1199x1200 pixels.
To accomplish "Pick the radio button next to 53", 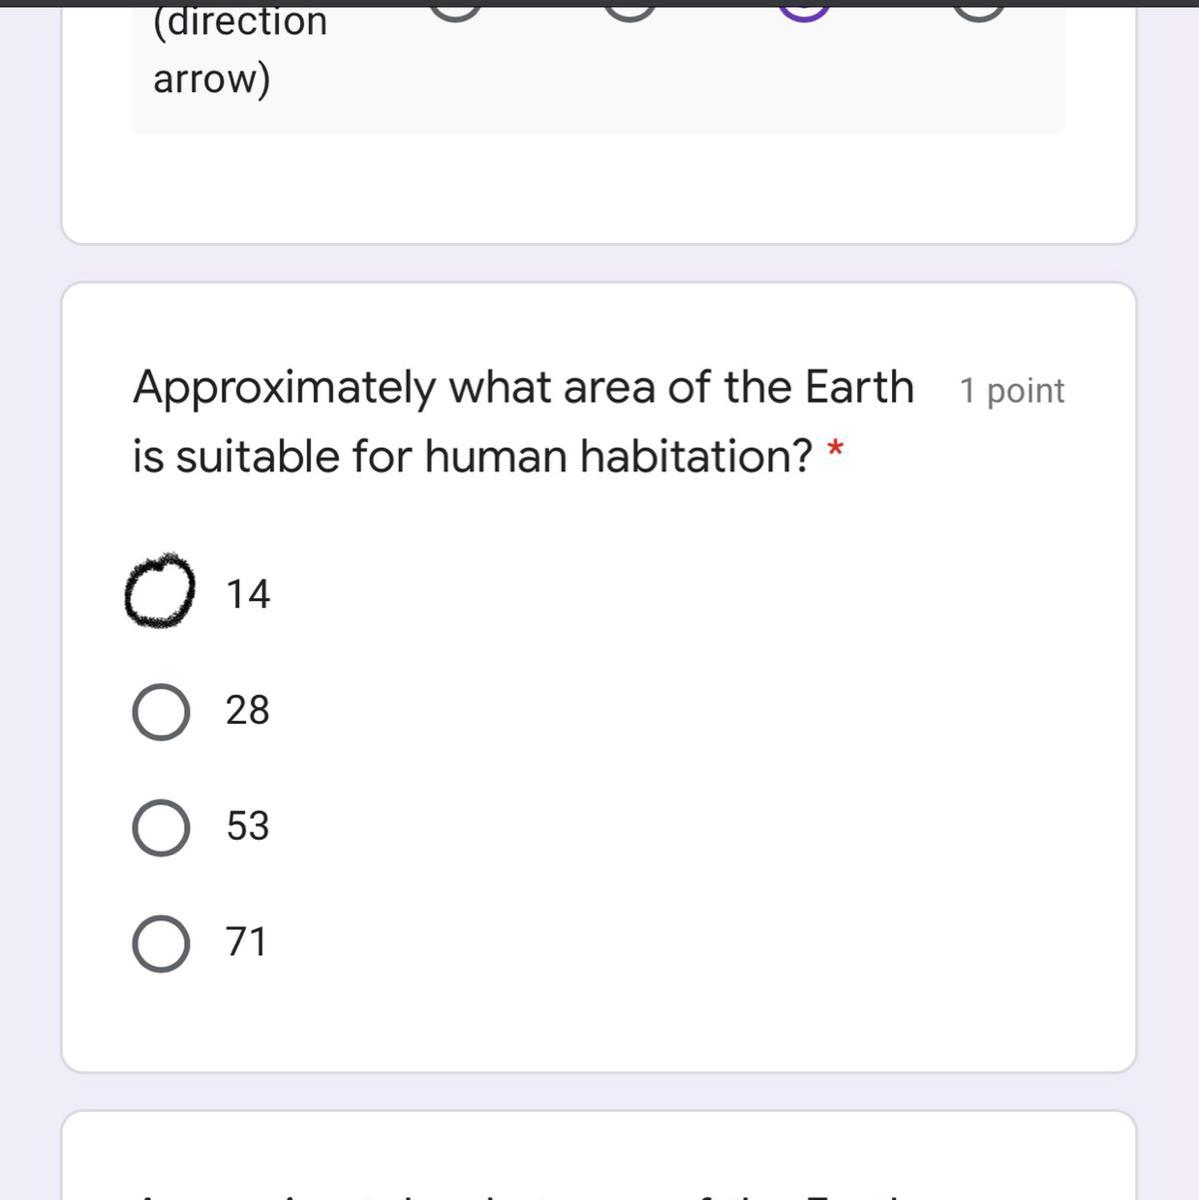I will tap(161, 828).
